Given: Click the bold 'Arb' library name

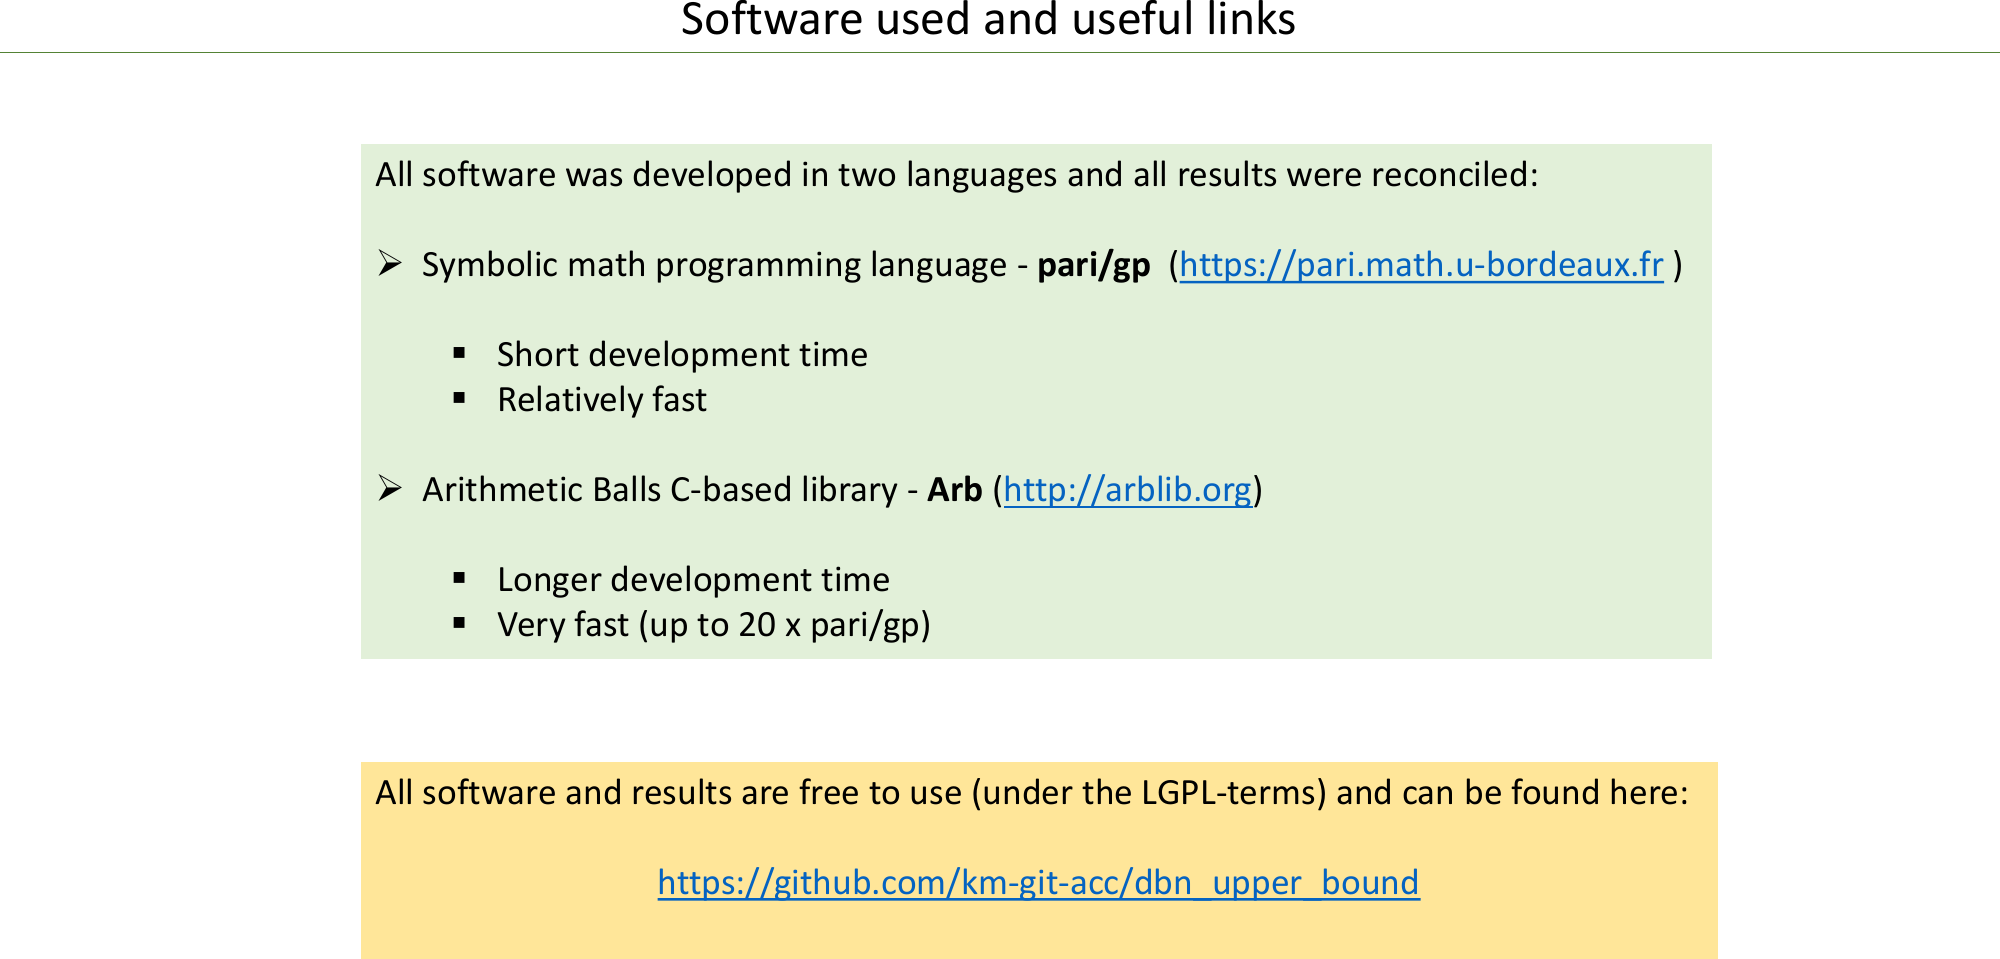Looking at the screenshot, I should [954, 490].
